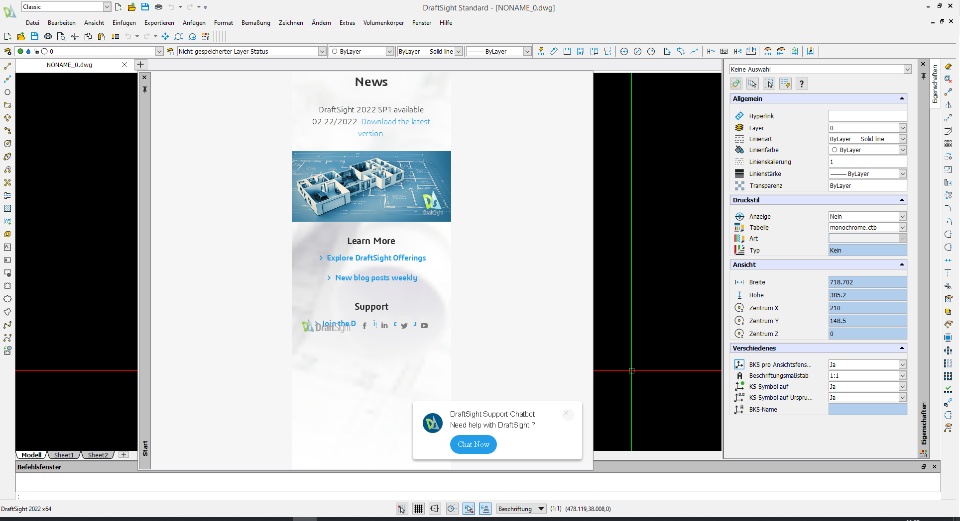The image size is (960, 521).
Task: Click the Save icon in the standard toolbar
Action: (34, 37)
